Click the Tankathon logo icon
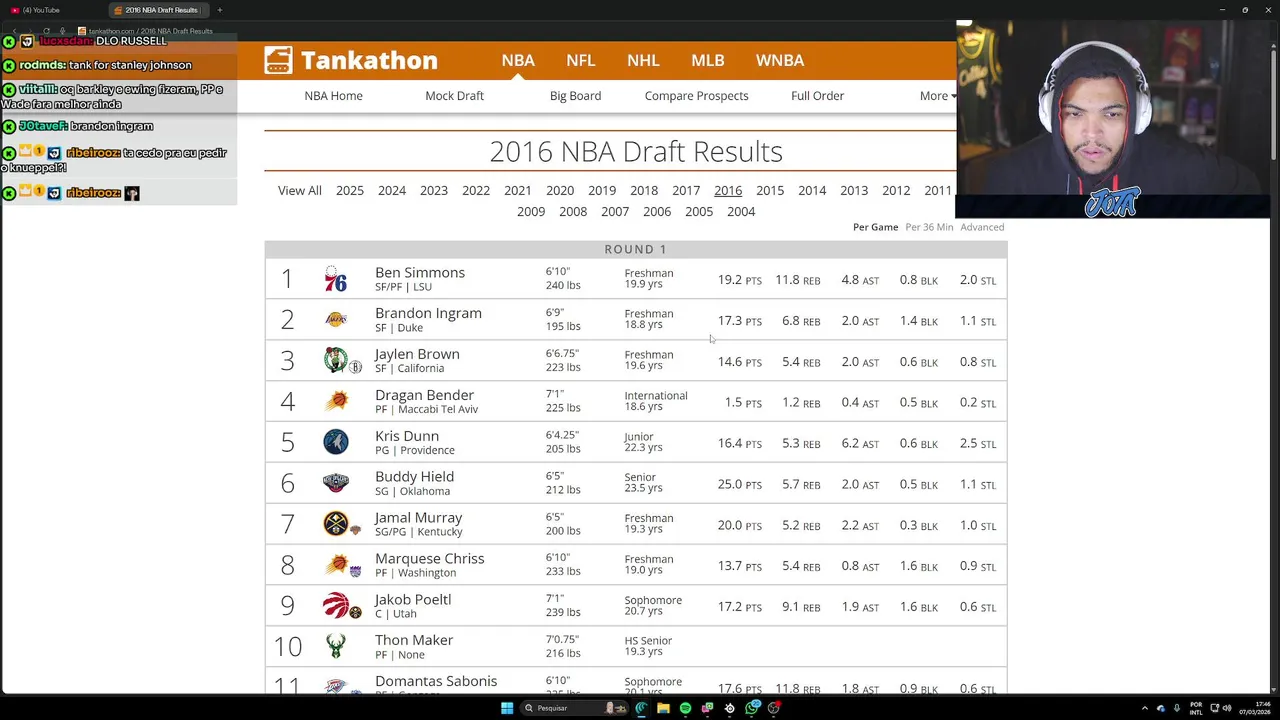Image resolution: width=1280 pixels, height=720 pixels. 278,60
